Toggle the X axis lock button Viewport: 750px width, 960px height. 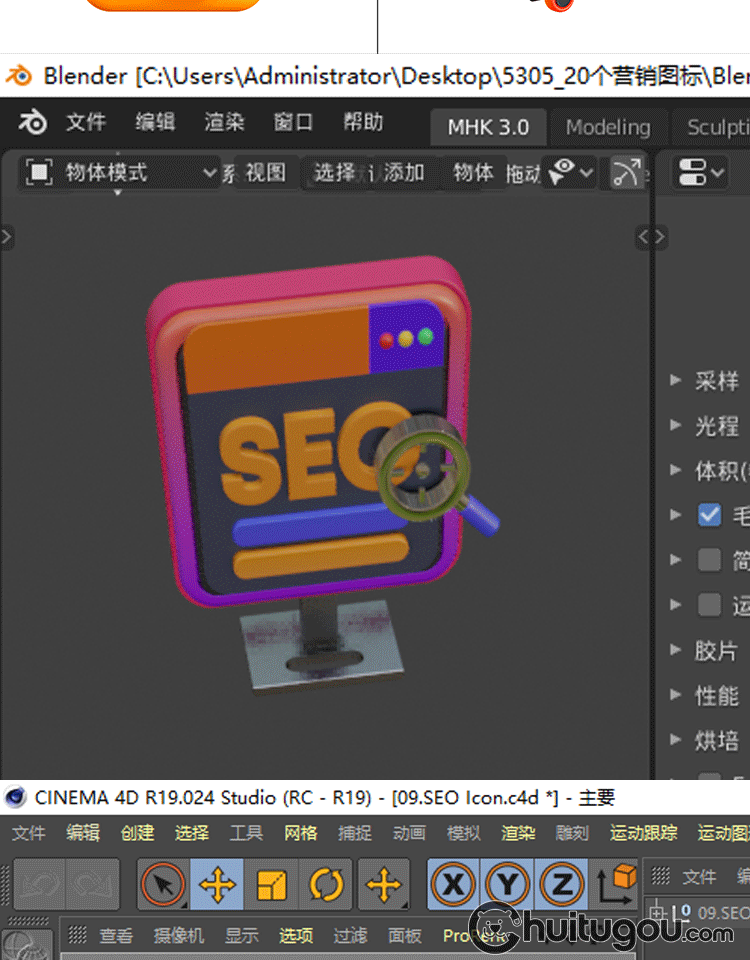coord(454,884)
